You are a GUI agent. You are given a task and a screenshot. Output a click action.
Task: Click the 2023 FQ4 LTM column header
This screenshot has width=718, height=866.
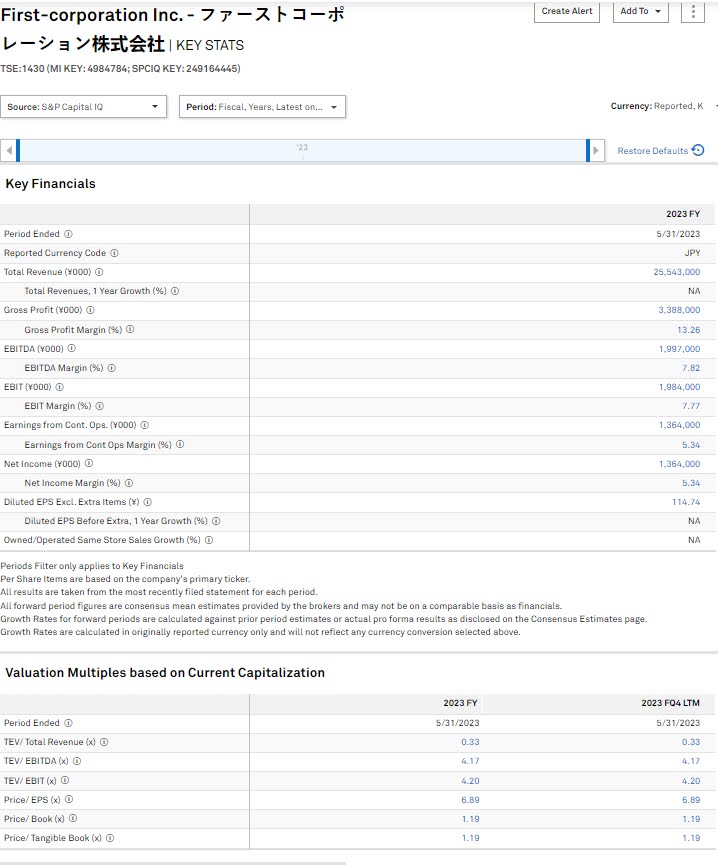tap(671, 703)
